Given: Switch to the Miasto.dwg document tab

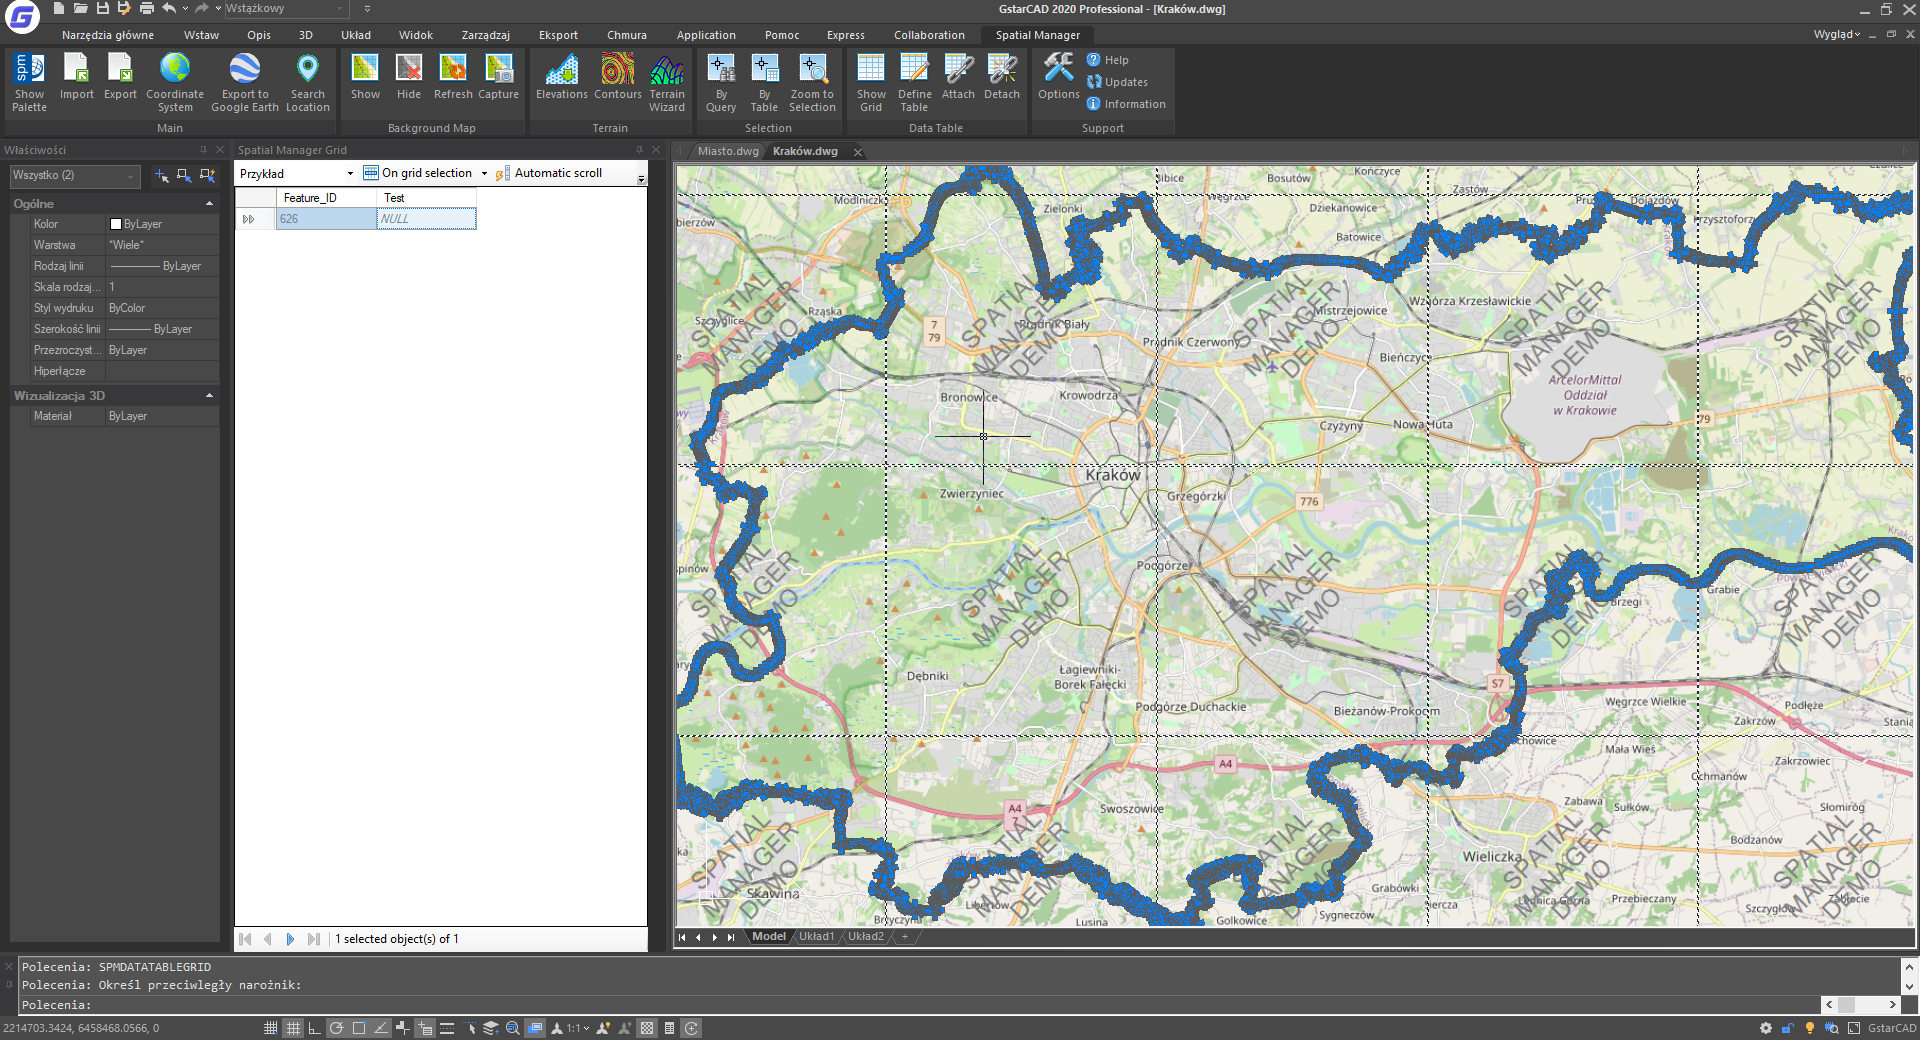Looking at the screenshot, I should click(728, 151).
